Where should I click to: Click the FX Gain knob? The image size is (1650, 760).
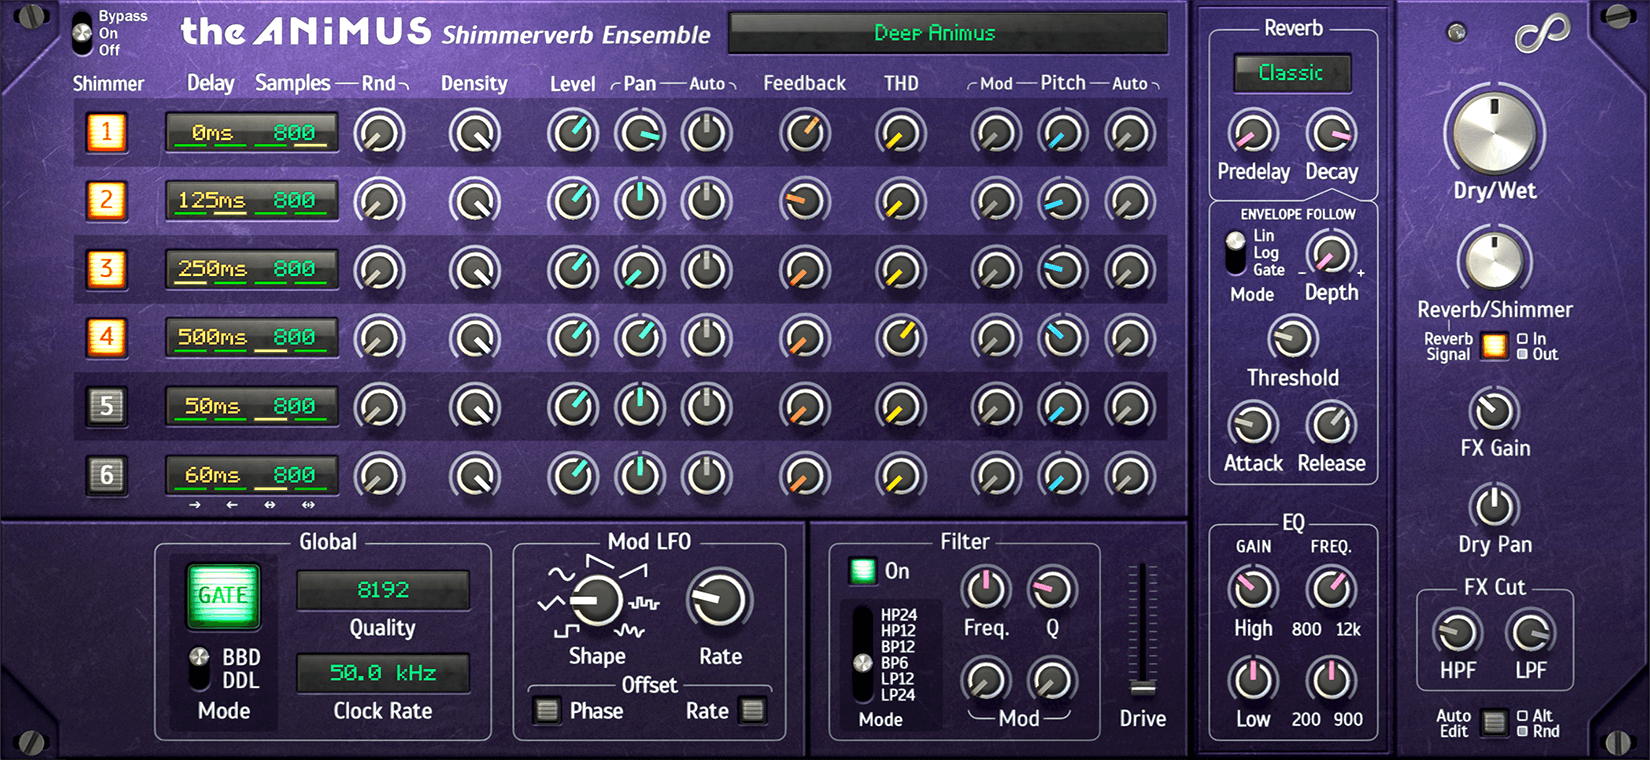point(1494,410)
